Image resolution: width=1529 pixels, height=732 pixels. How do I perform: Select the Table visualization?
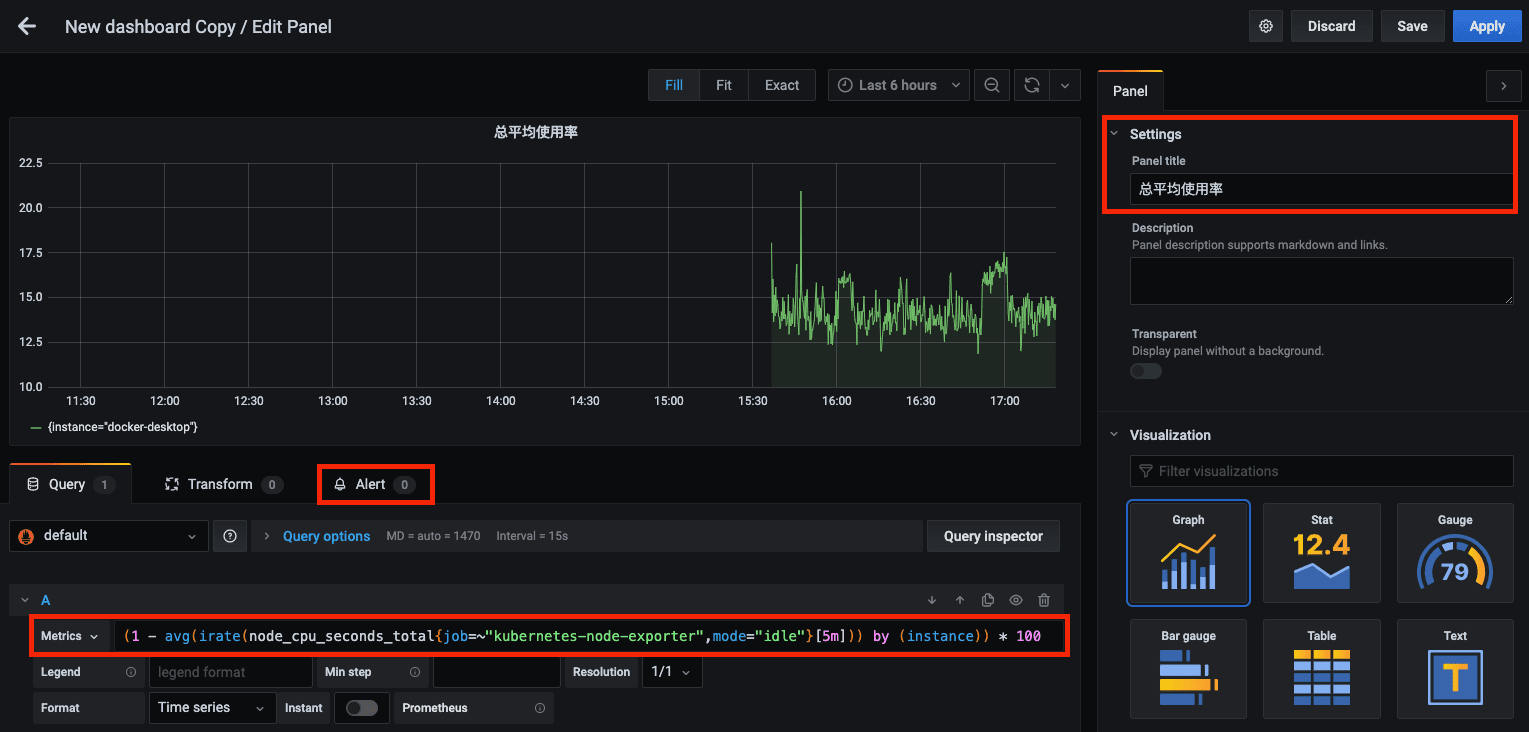[1322, 669]
